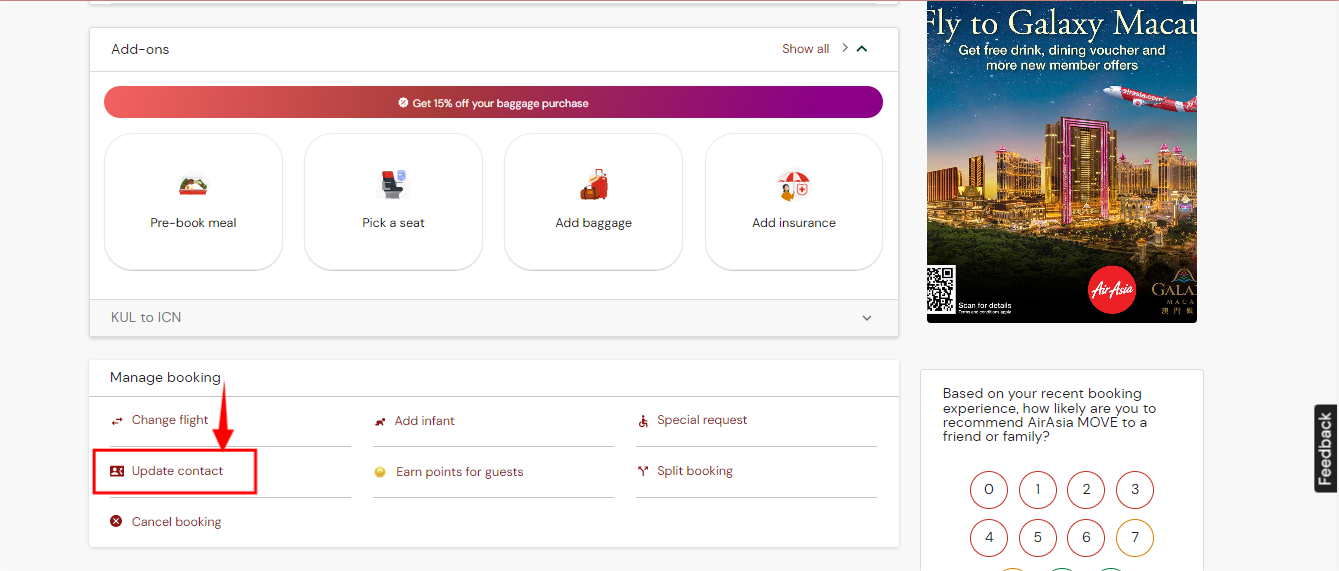1339x571 pixels.
Task: Collapse the Add-ons panel using up chevron
Action: [x=862, y=49]
